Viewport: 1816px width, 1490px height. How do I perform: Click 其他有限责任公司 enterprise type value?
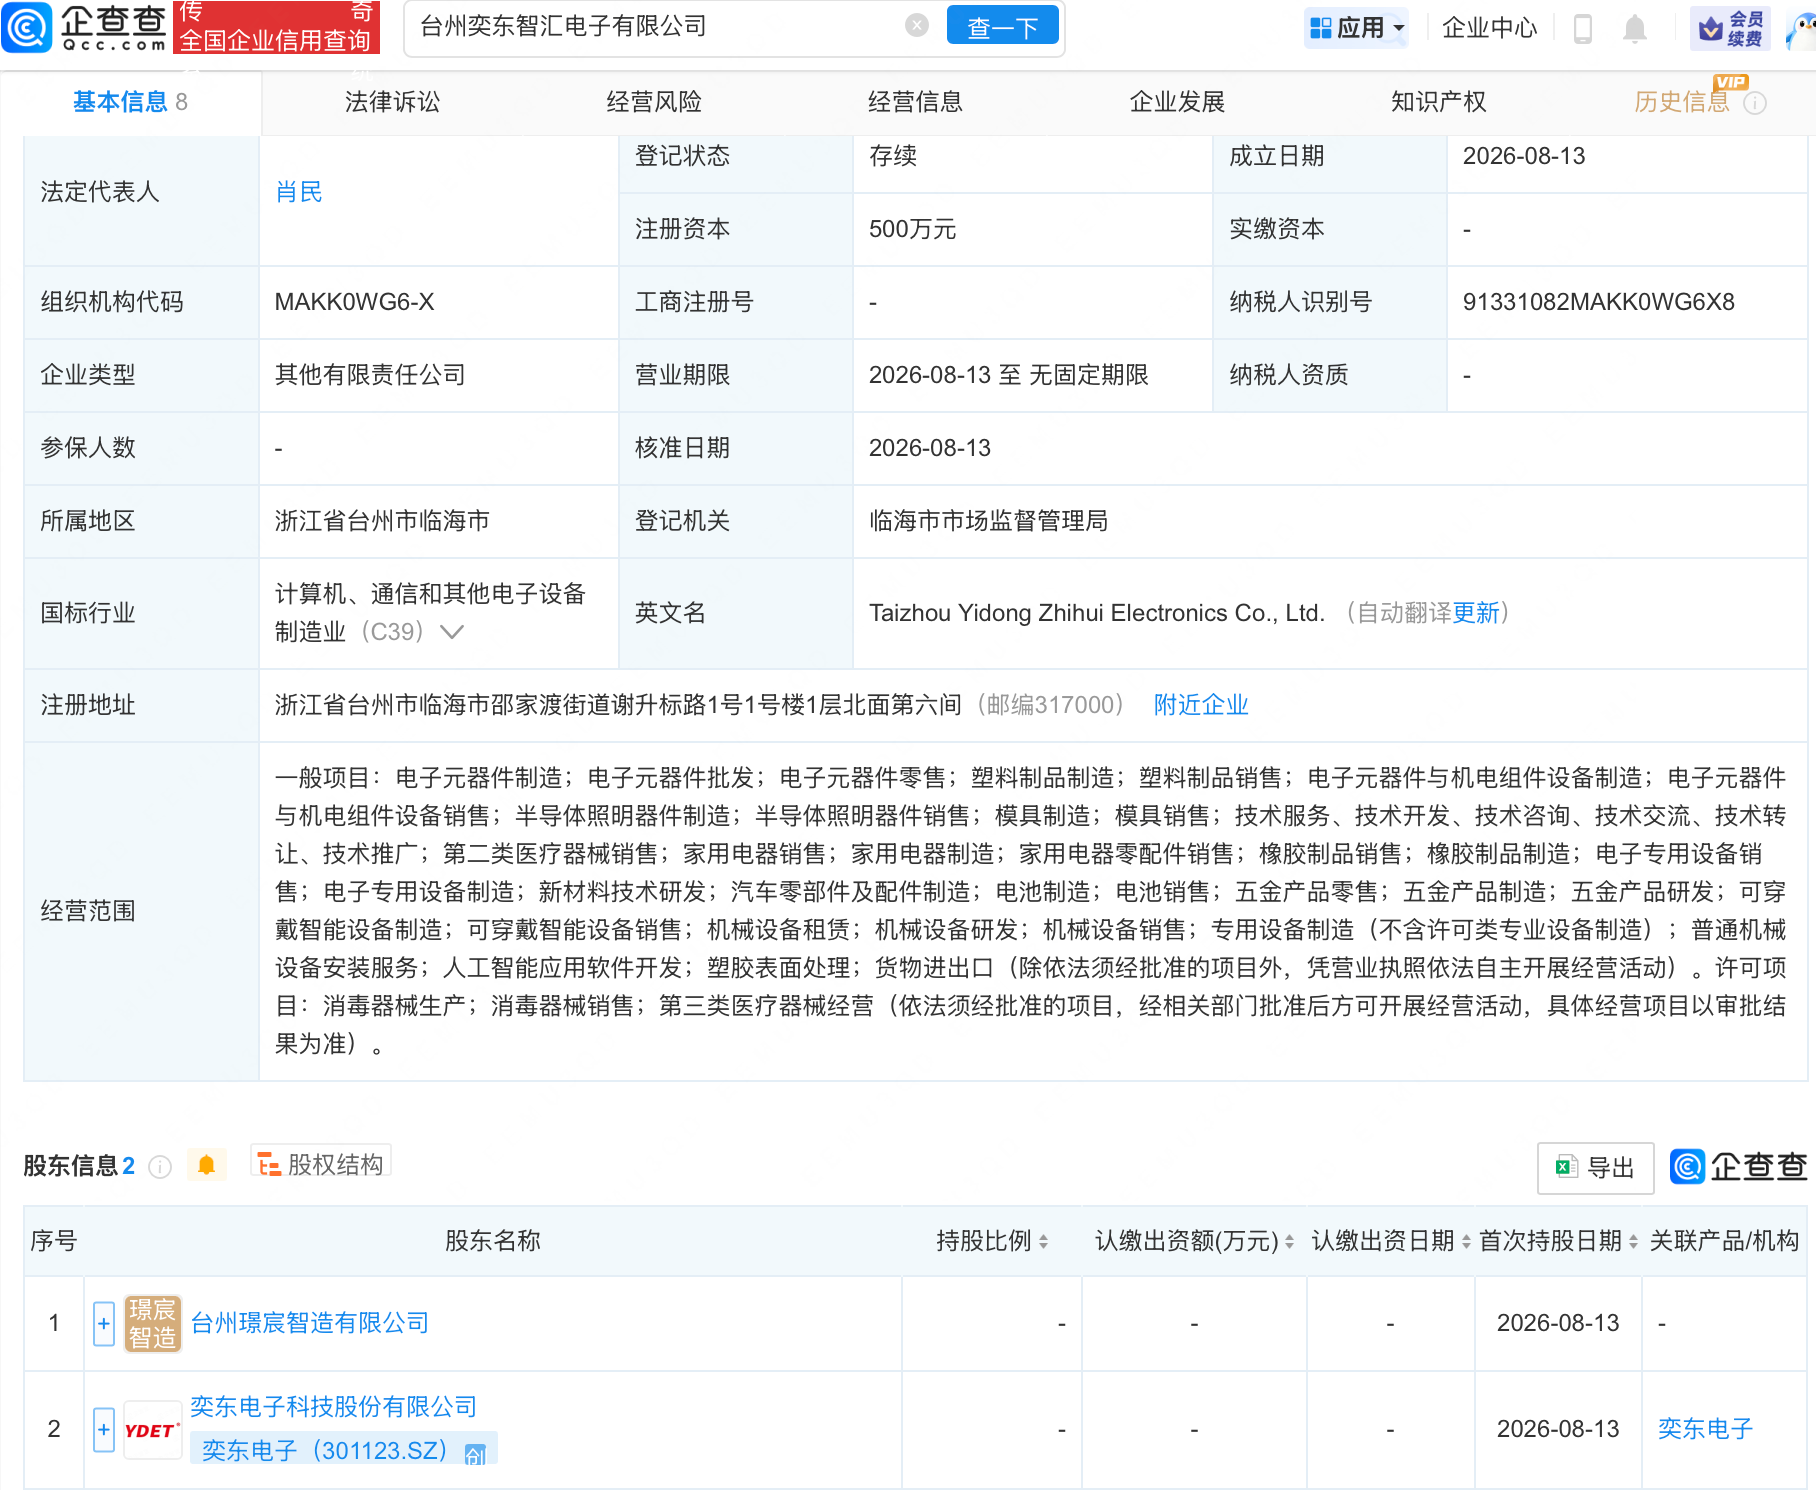click(370, 375)
